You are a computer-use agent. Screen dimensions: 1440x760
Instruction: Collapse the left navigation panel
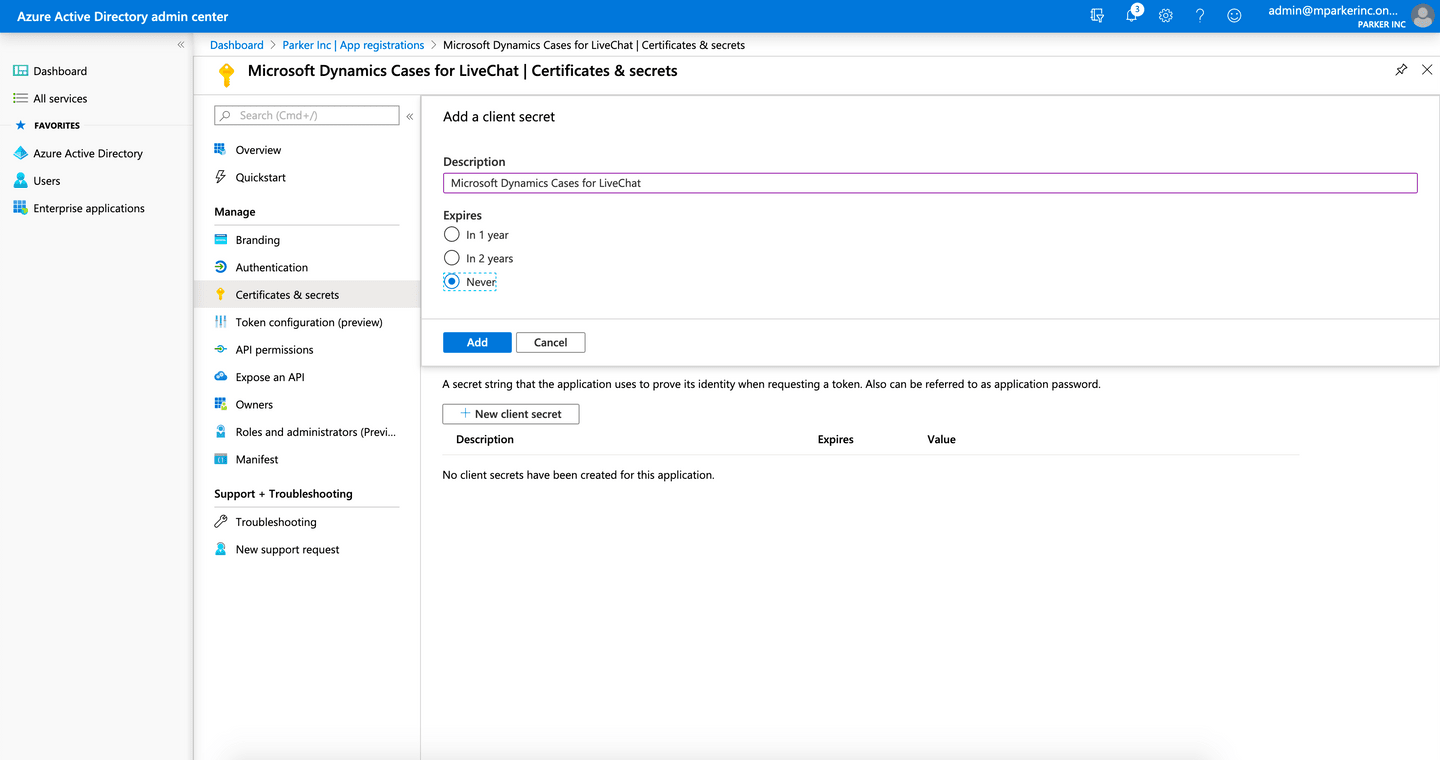point(181,44)
